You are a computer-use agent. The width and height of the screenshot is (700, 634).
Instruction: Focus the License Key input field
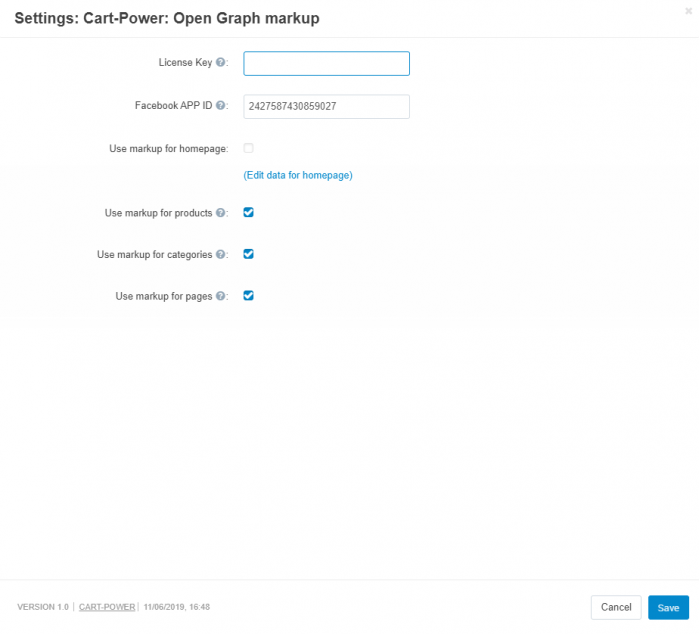tap(326, 63)
